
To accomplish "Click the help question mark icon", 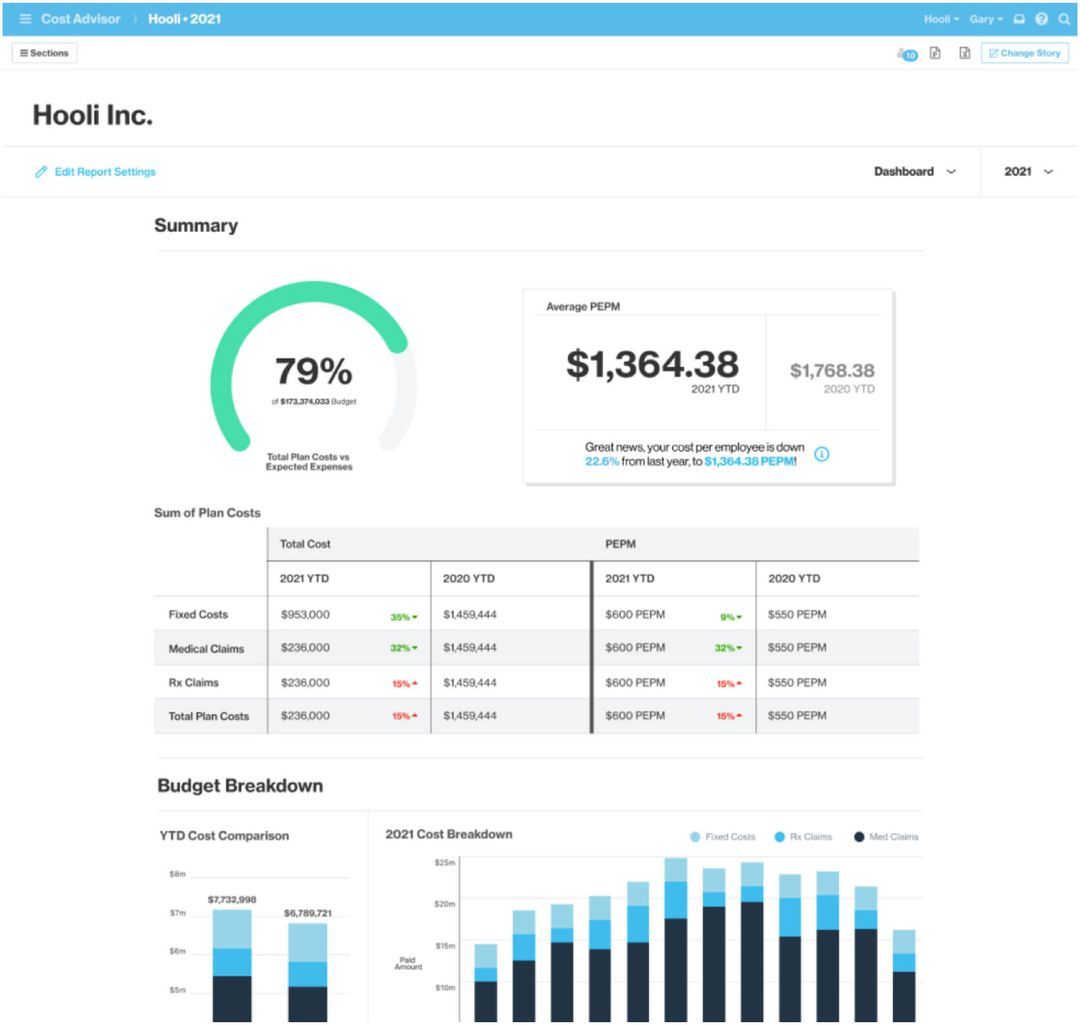I will coord(1041,19).
